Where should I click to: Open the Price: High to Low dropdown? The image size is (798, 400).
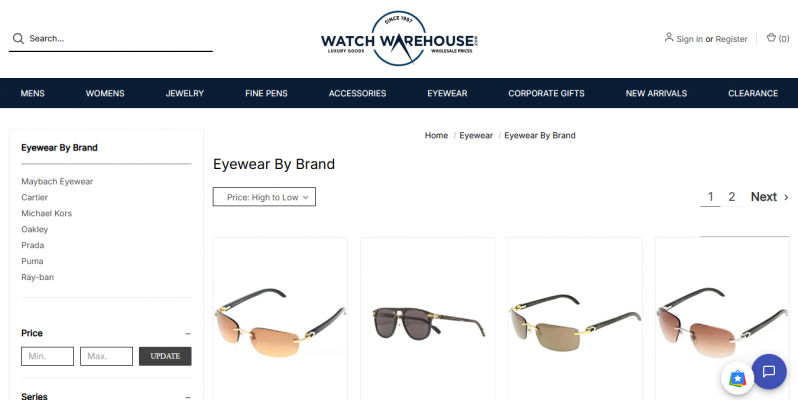pos(264,197)
